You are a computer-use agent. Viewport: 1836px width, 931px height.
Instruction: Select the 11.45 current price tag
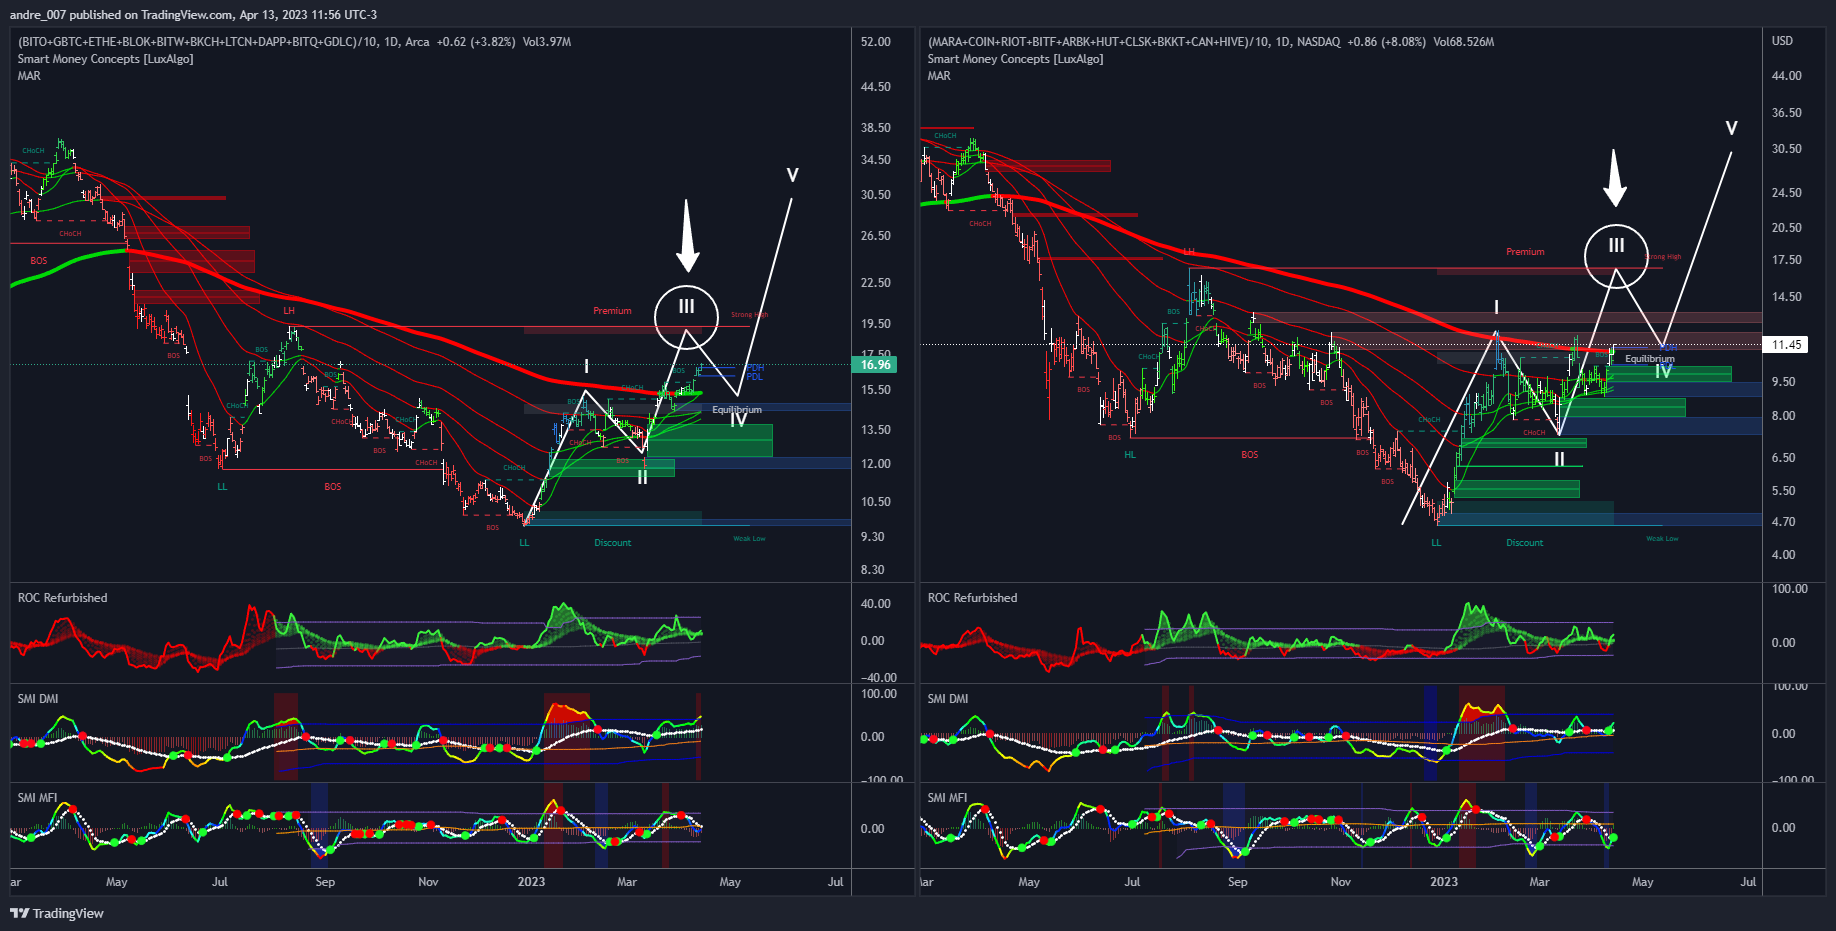1786,345
